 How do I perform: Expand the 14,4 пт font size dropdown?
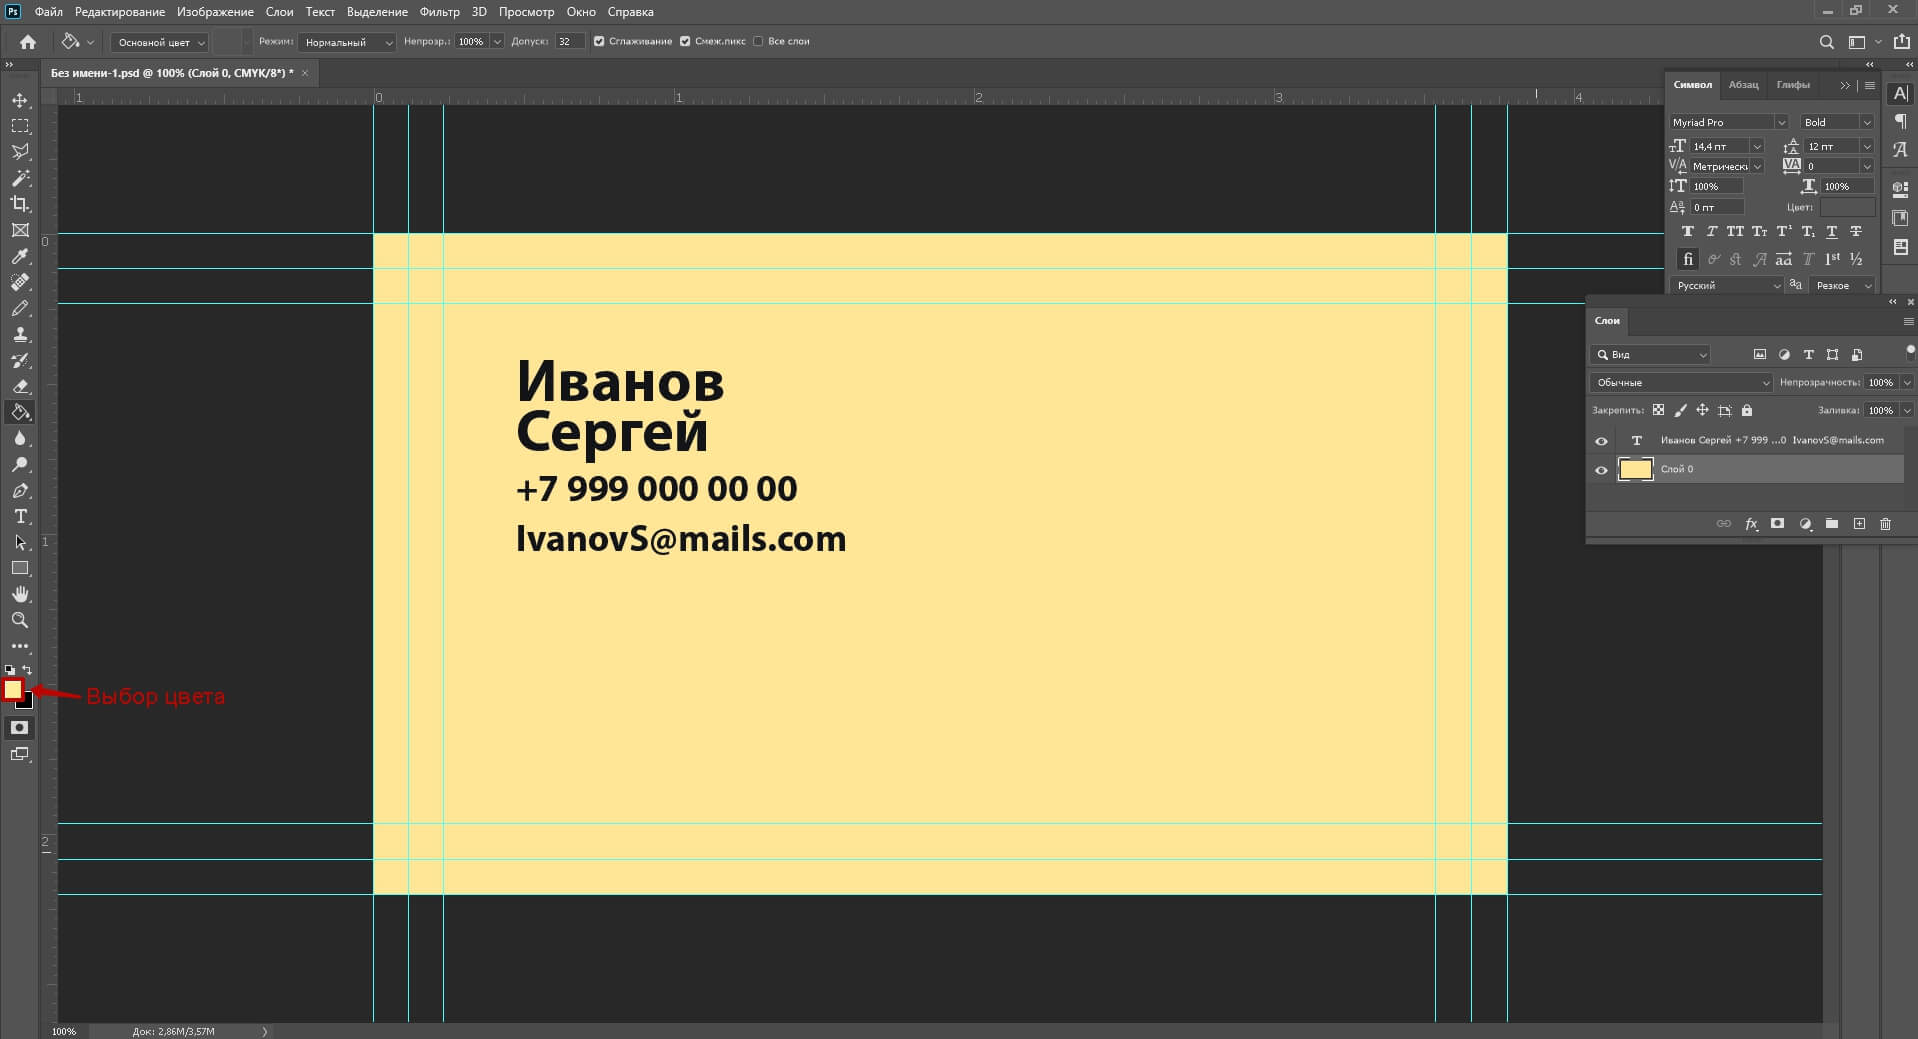1757,147
